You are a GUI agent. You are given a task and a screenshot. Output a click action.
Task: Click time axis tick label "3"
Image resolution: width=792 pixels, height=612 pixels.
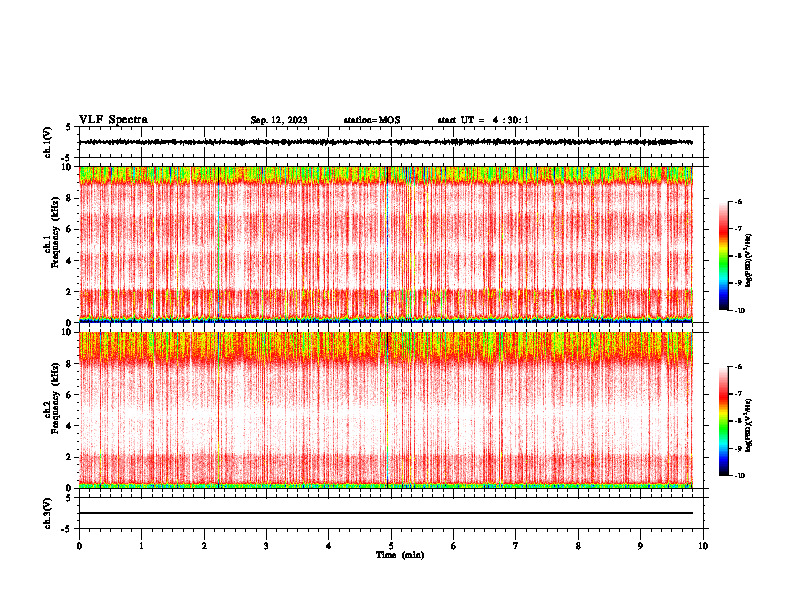click(266, 546)
